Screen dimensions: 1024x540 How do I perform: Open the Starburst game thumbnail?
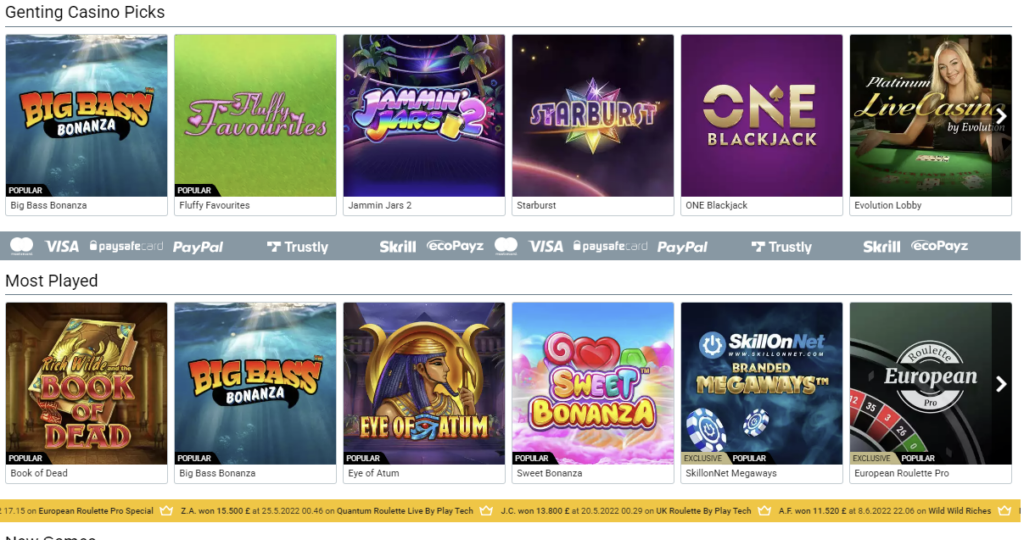click(x=593, y=116)
